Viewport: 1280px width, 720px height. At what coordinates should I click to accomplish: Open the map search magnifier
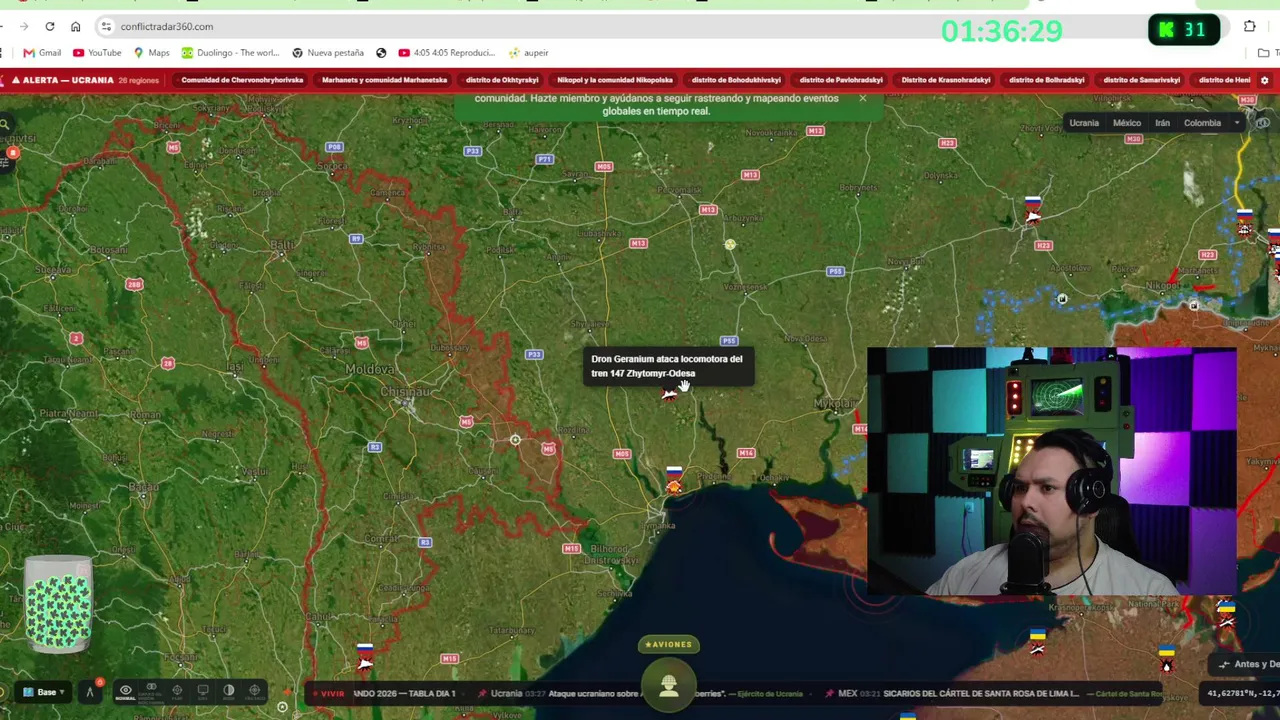click(5, 125)
